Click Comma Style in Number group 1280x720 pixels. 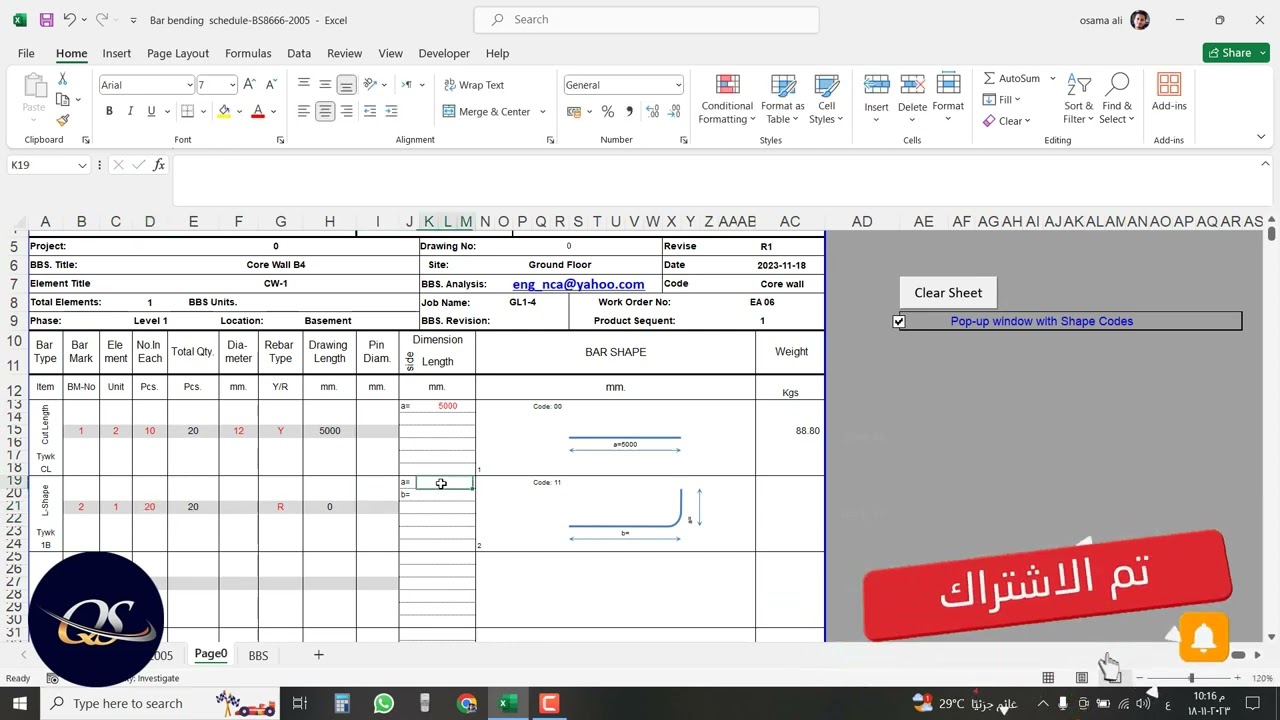point(629,111)
